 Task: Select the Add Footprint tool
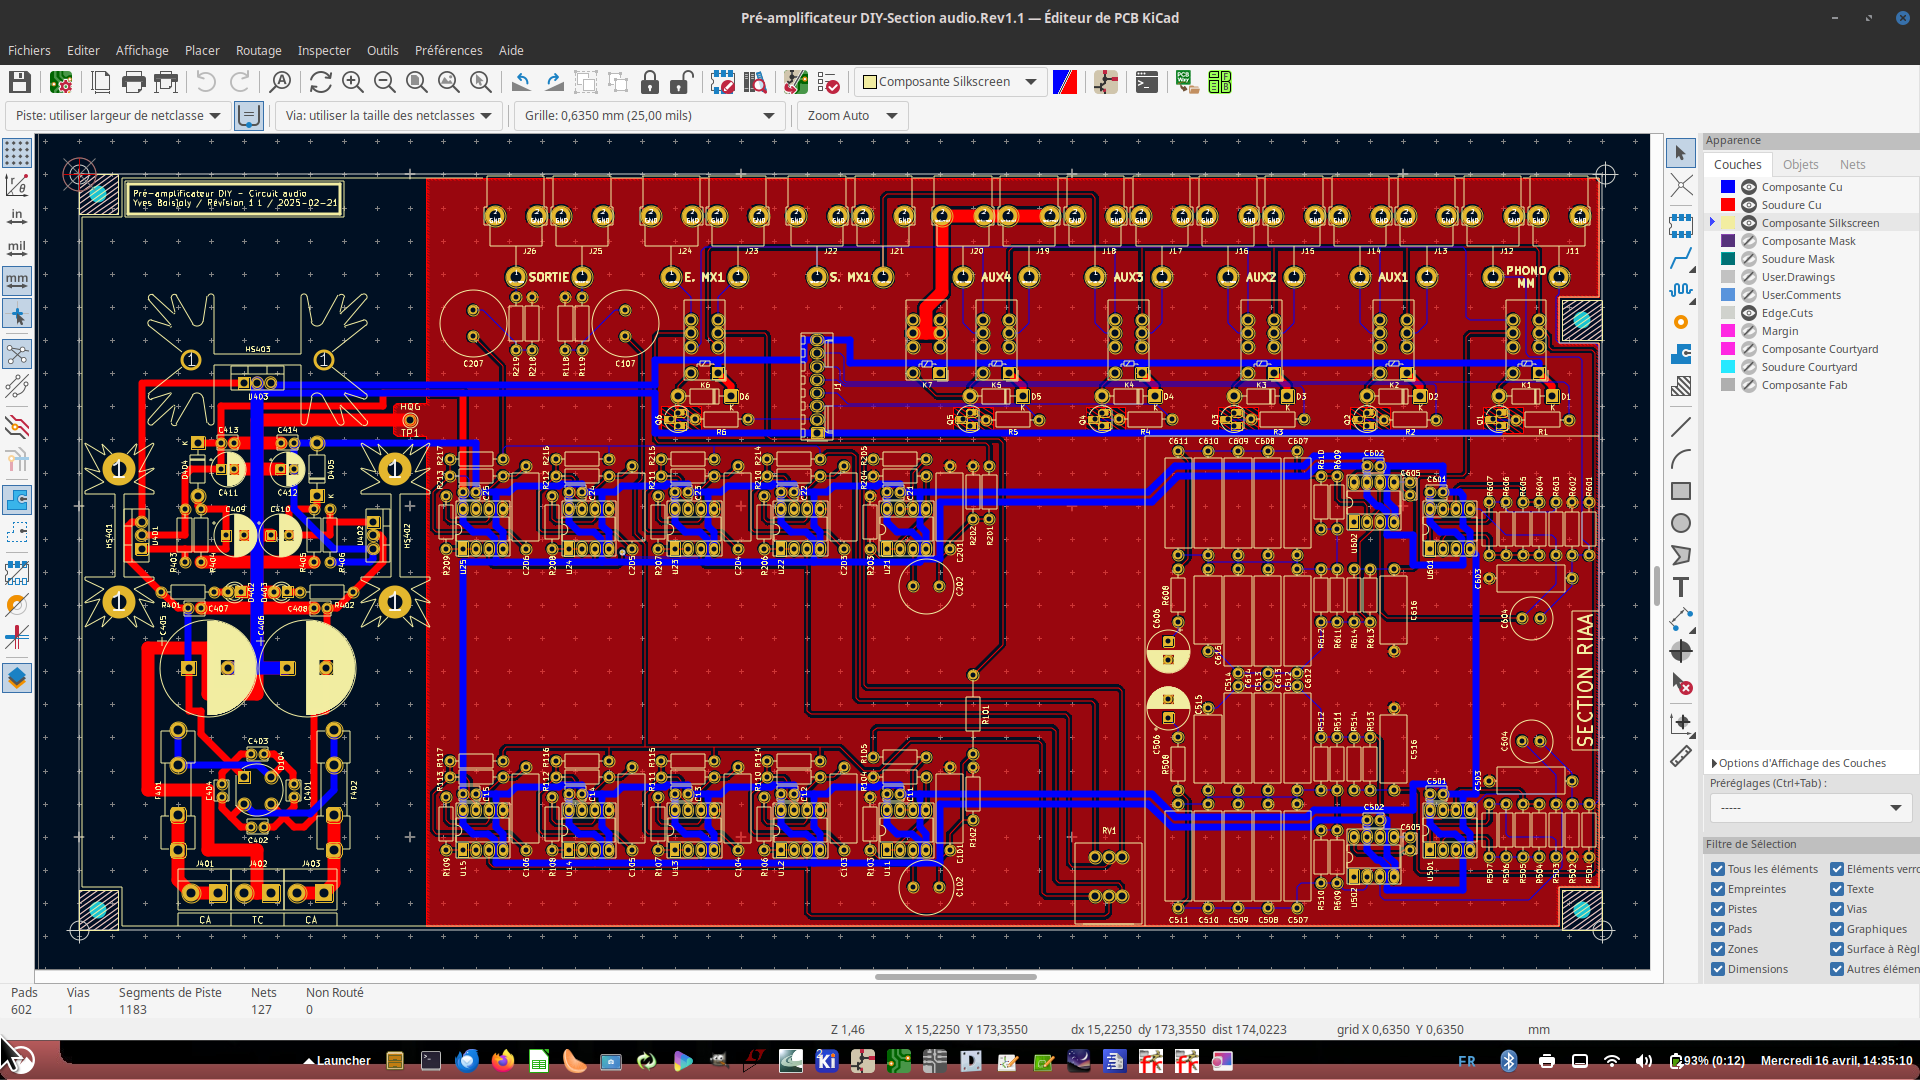pyautogui.click(x=1681, y=226)
